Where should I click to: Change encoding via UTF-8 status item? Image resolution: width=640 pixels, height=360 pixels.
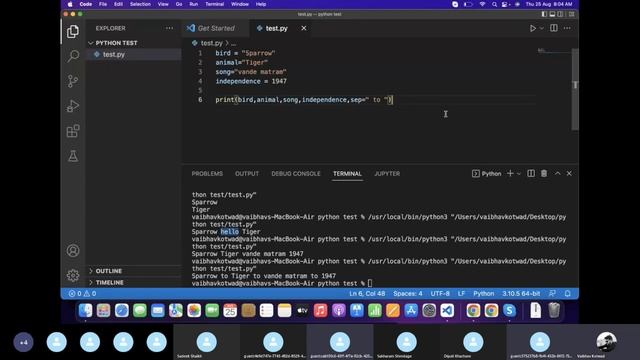tap(440, 293)
